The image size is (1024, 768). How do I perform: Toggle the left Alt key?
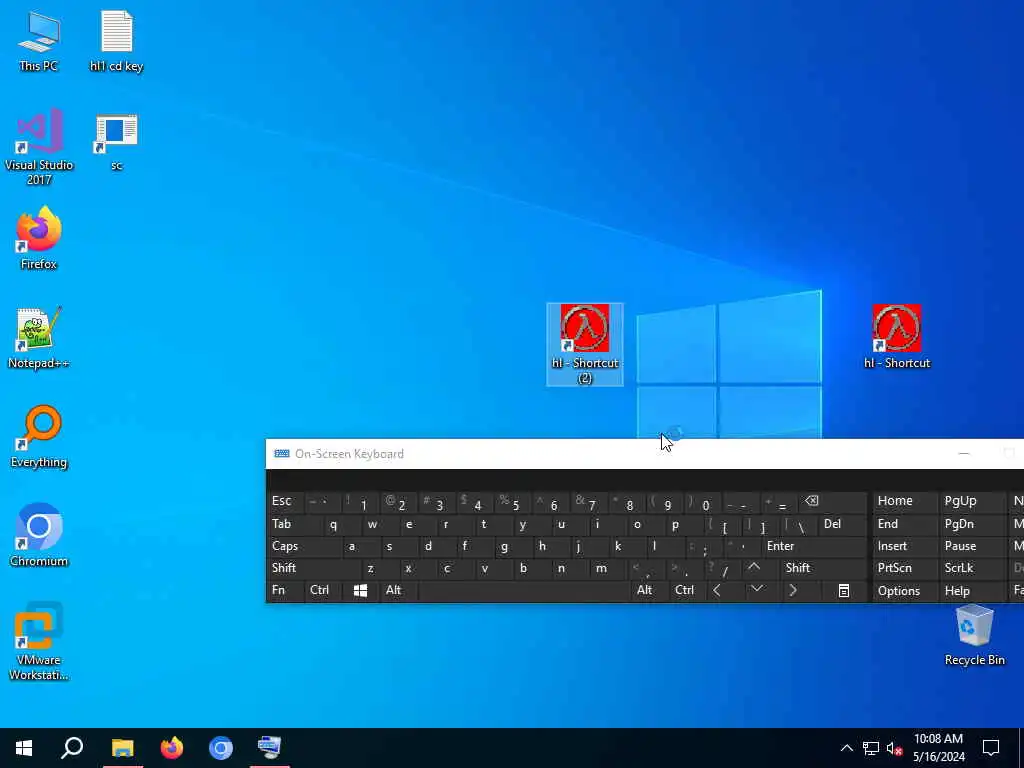pyautogui.click(x=398, y=590)
